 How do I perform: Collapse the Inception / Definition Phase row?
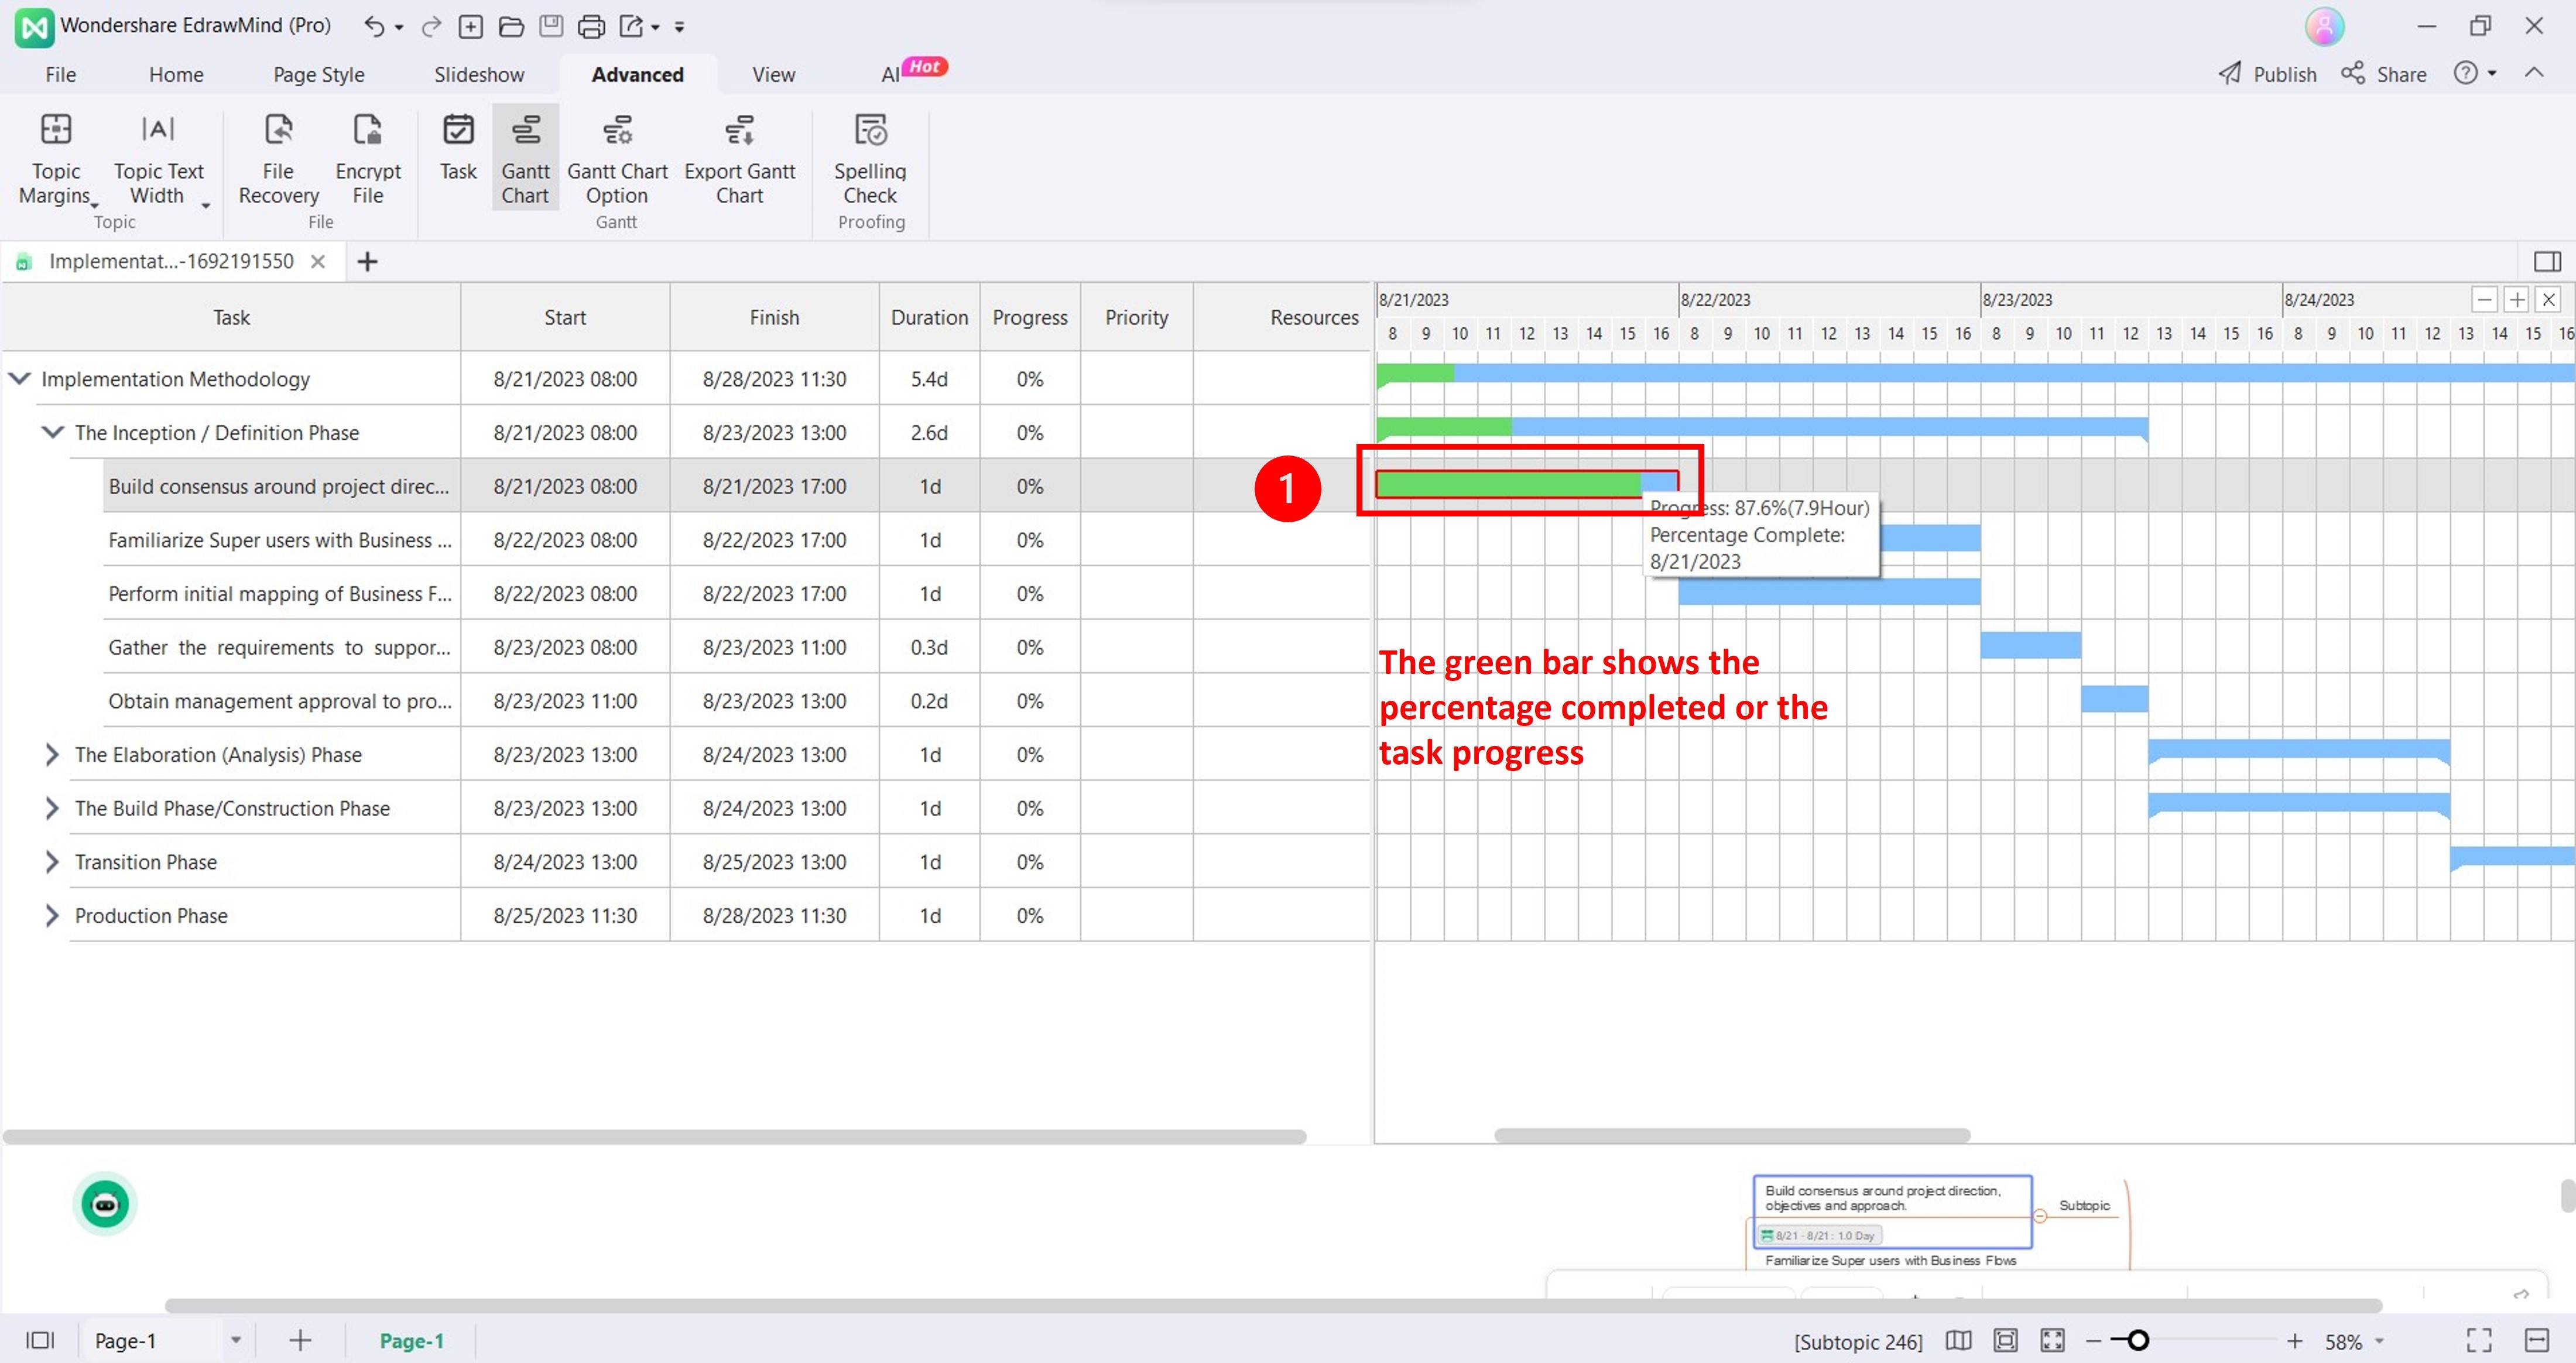click(x=52, y=432)
